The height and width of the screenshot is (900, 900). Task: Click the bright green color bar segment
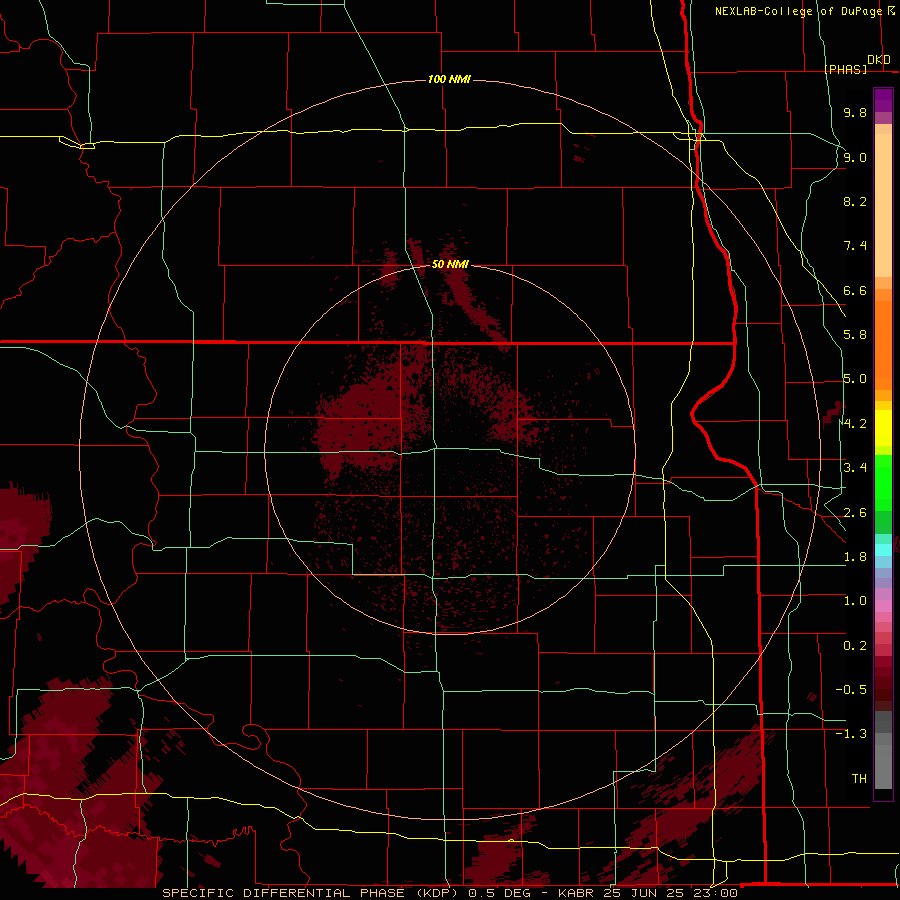(883, 482)
